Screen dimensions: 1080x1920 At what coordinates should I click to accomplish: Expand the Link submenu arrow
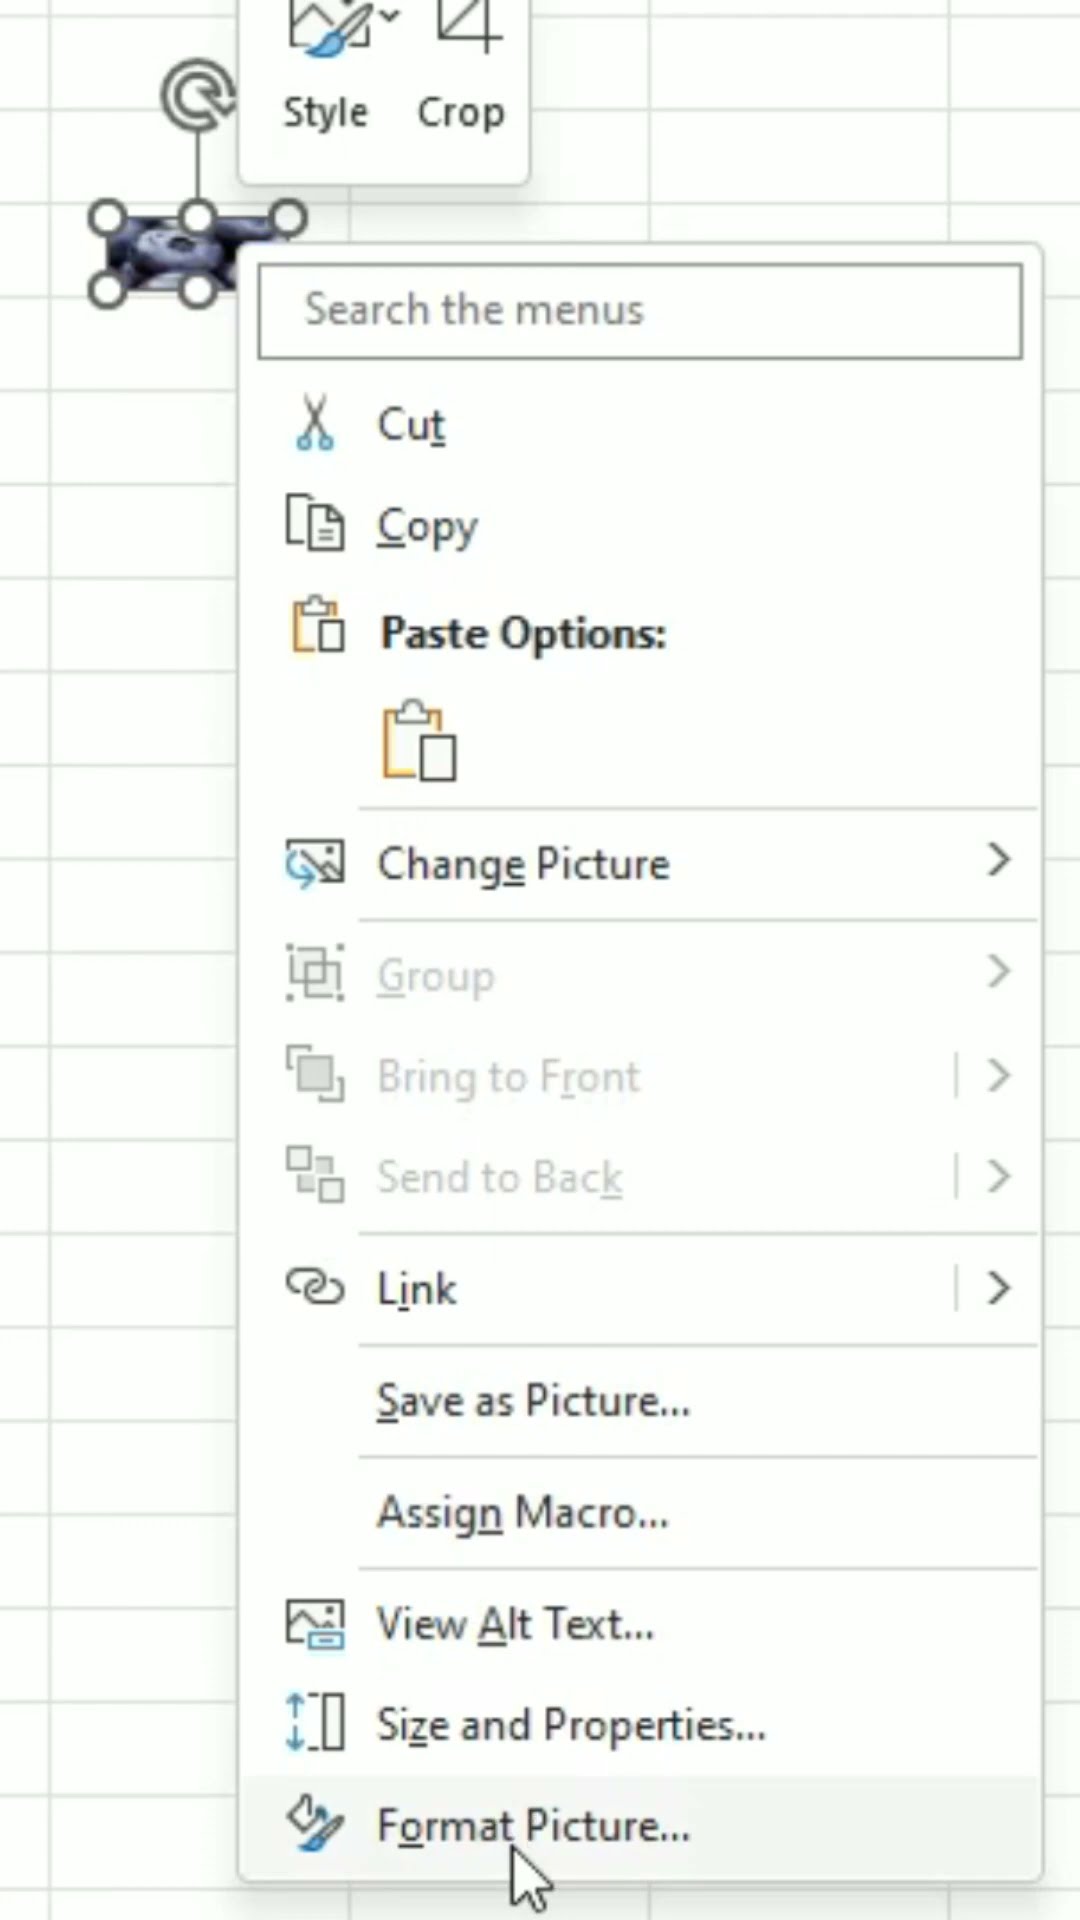[998, 1288]
